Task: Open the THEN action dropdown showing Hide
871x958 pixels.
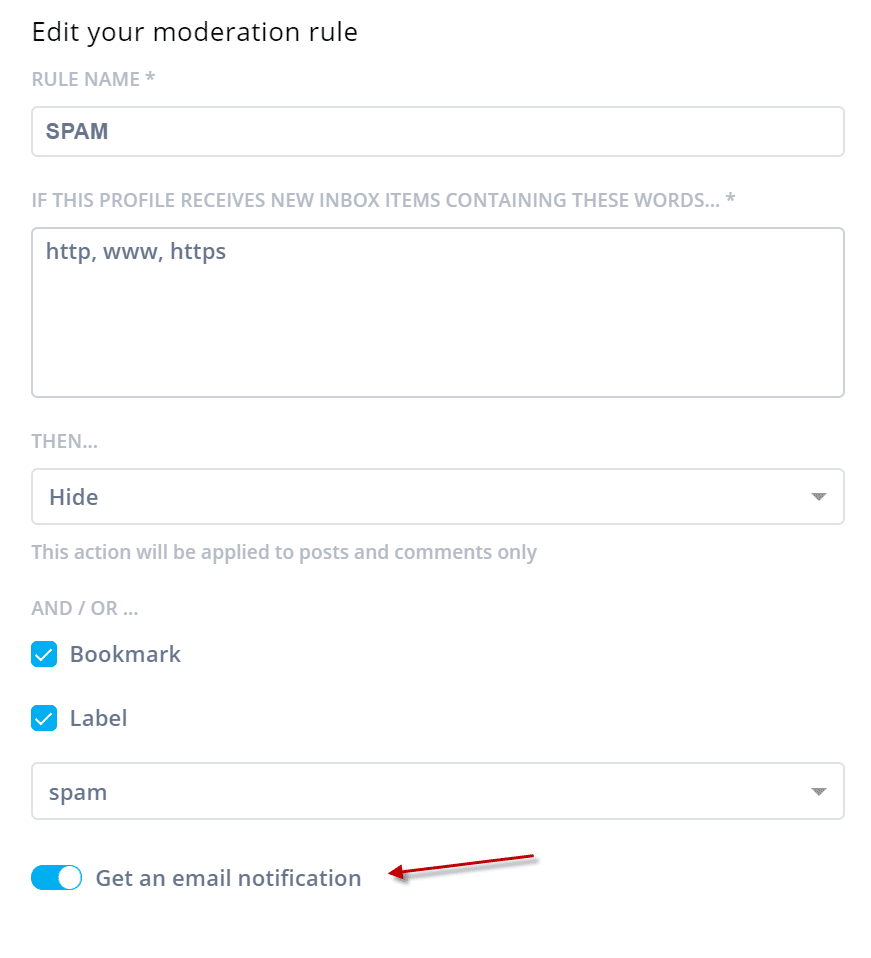Action: pos(438,497)
